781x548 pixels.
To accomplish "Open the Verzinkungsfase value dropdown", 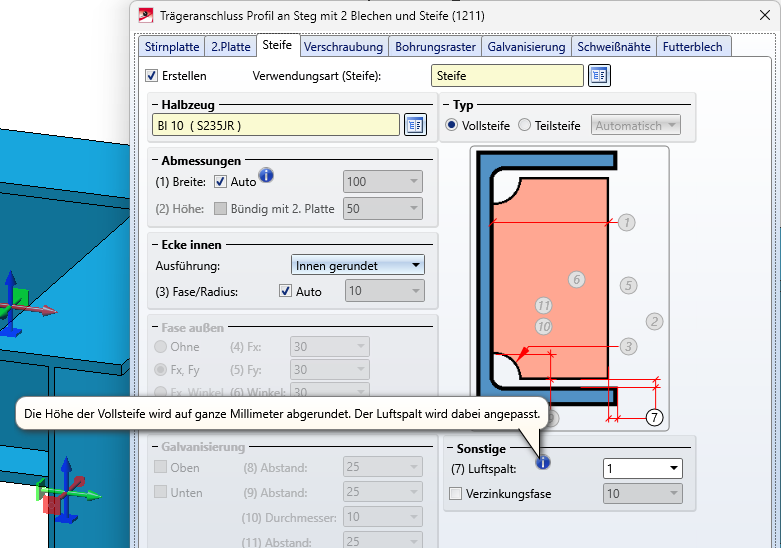I will pyautogui.click(x=643, y=494).
